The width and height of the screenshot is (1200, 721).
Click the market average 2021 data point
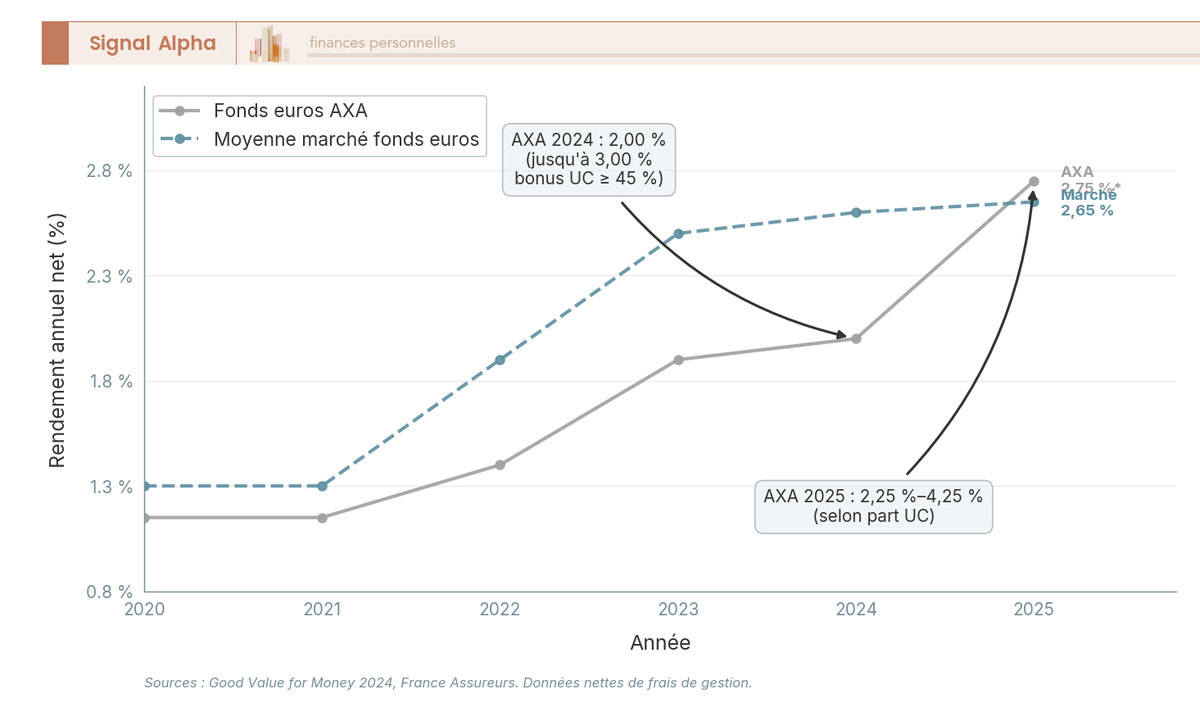click(x=322, y=486)
